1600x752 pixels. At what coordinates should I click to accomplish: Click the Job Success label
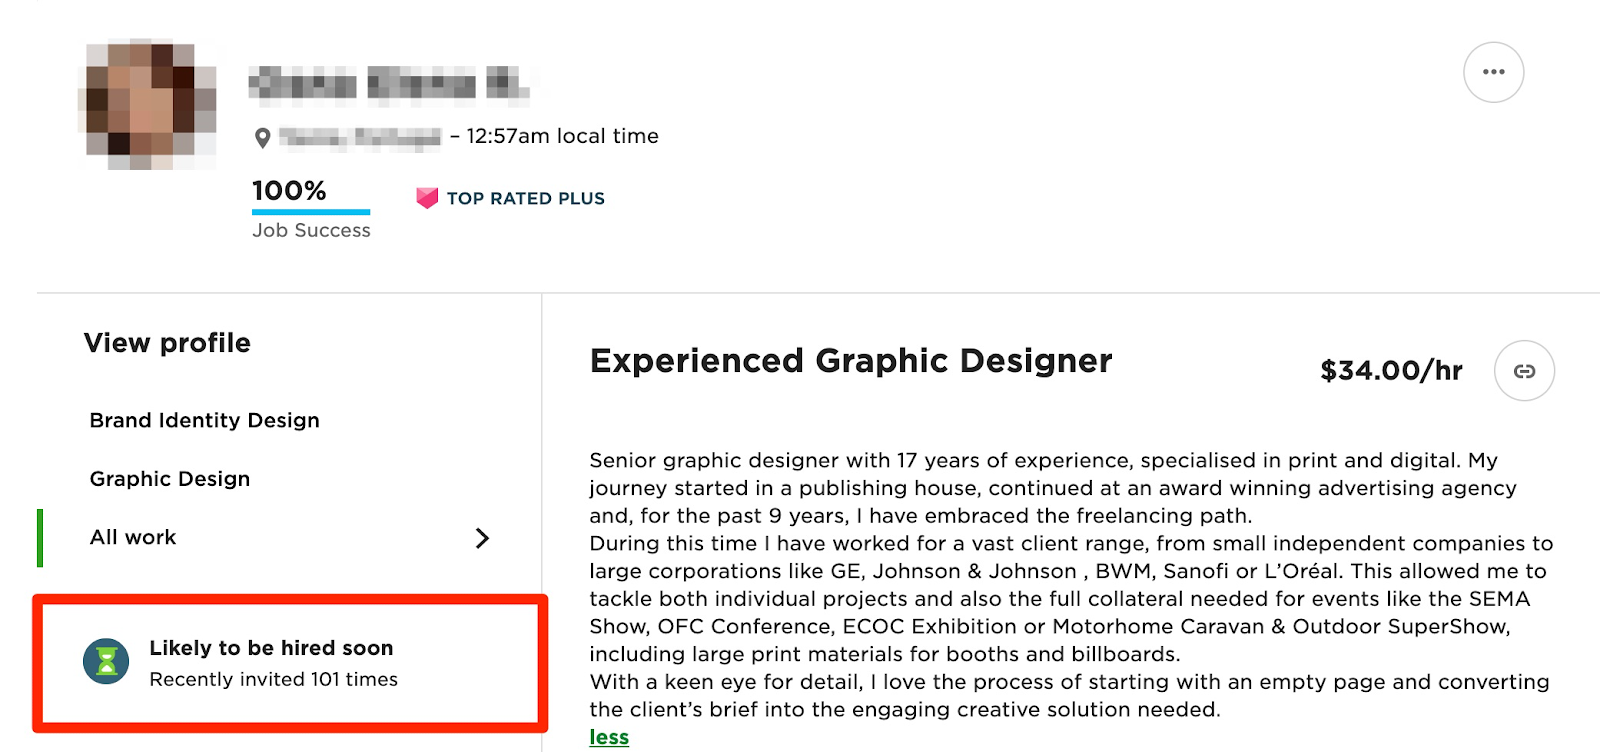[x=311, y=230]
